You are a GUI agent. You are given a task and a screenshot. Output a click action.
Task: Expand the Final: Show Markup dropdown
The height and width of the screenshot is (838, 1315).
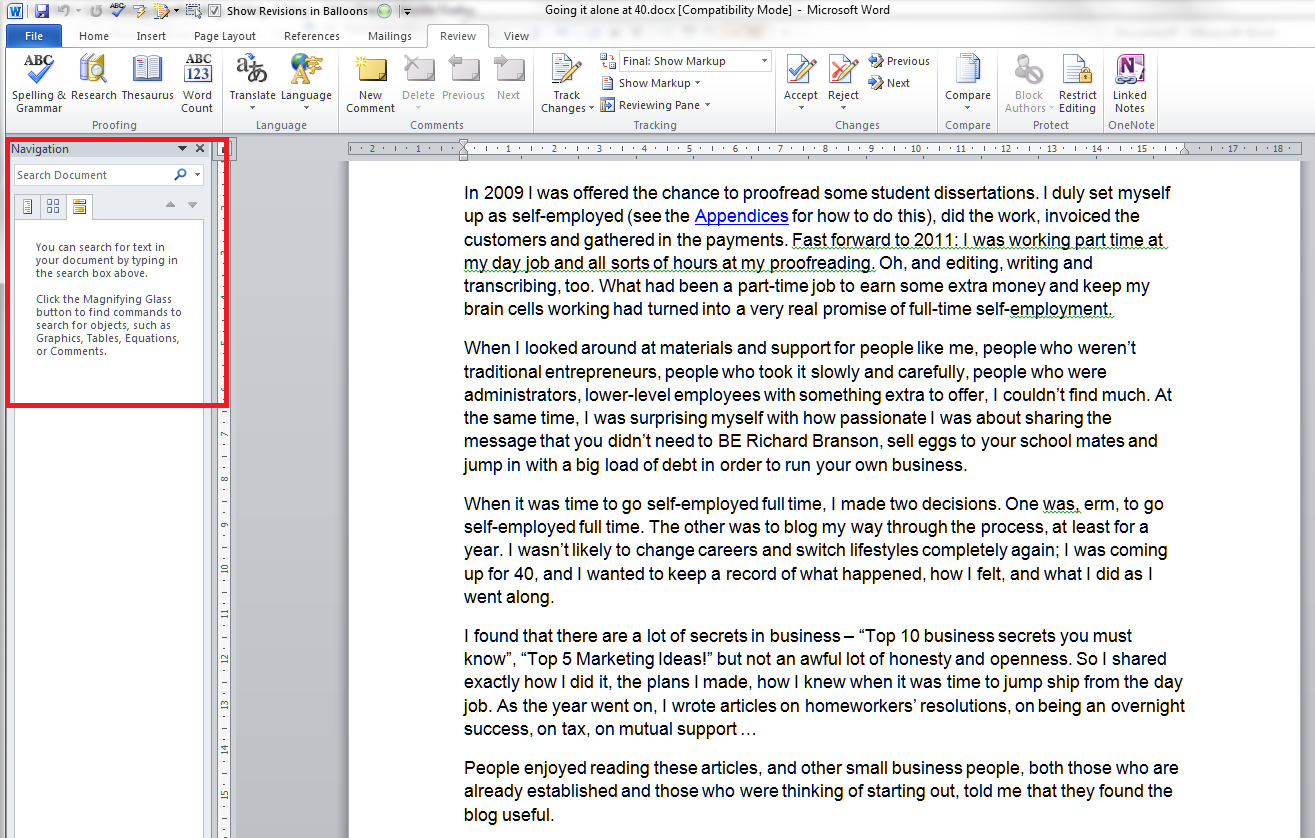point(764,61)
